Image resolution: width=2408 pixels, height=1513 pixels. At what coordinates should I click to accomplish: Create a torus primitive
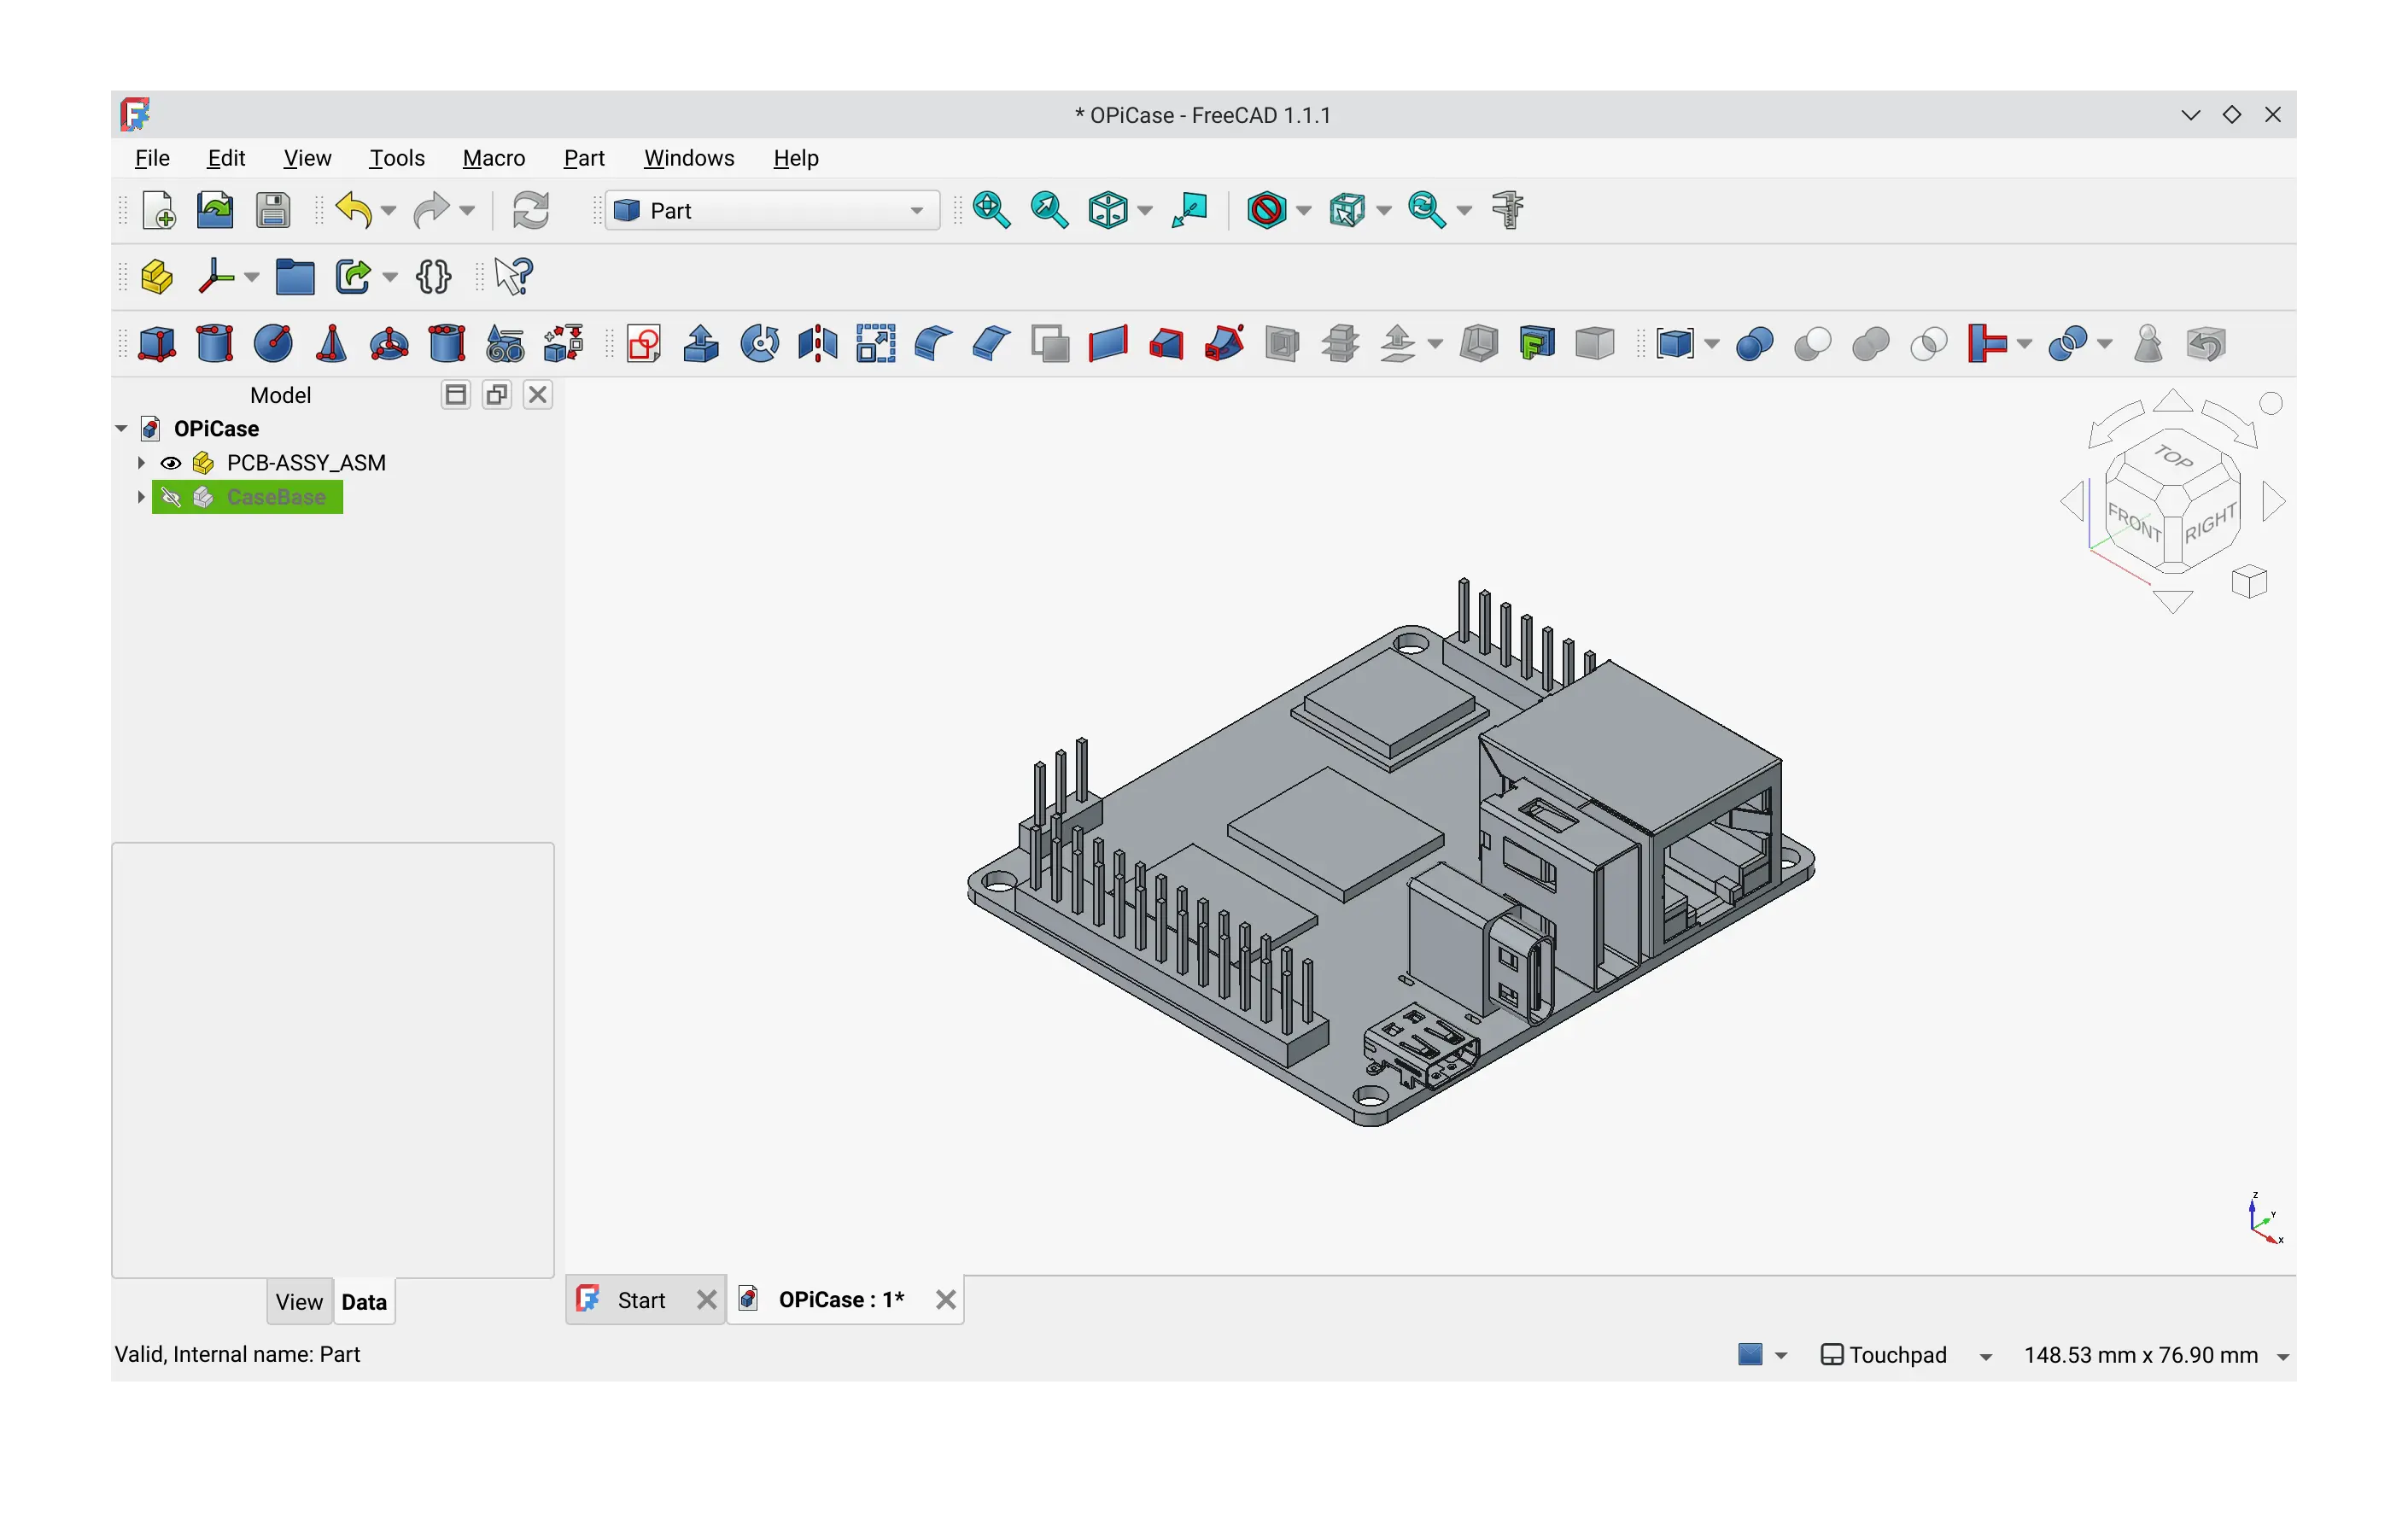(x=389, y=344)
